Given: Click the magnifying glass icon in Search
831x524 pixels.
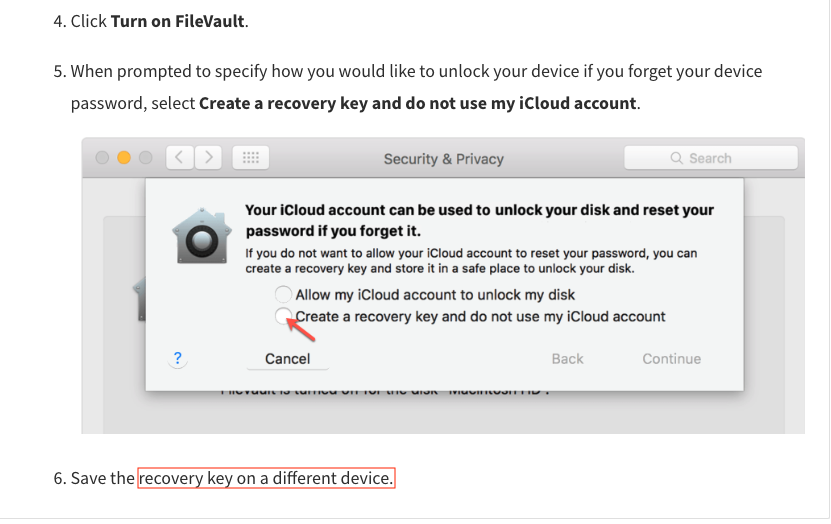Looking at the screenshot, I should click(677, 158).
